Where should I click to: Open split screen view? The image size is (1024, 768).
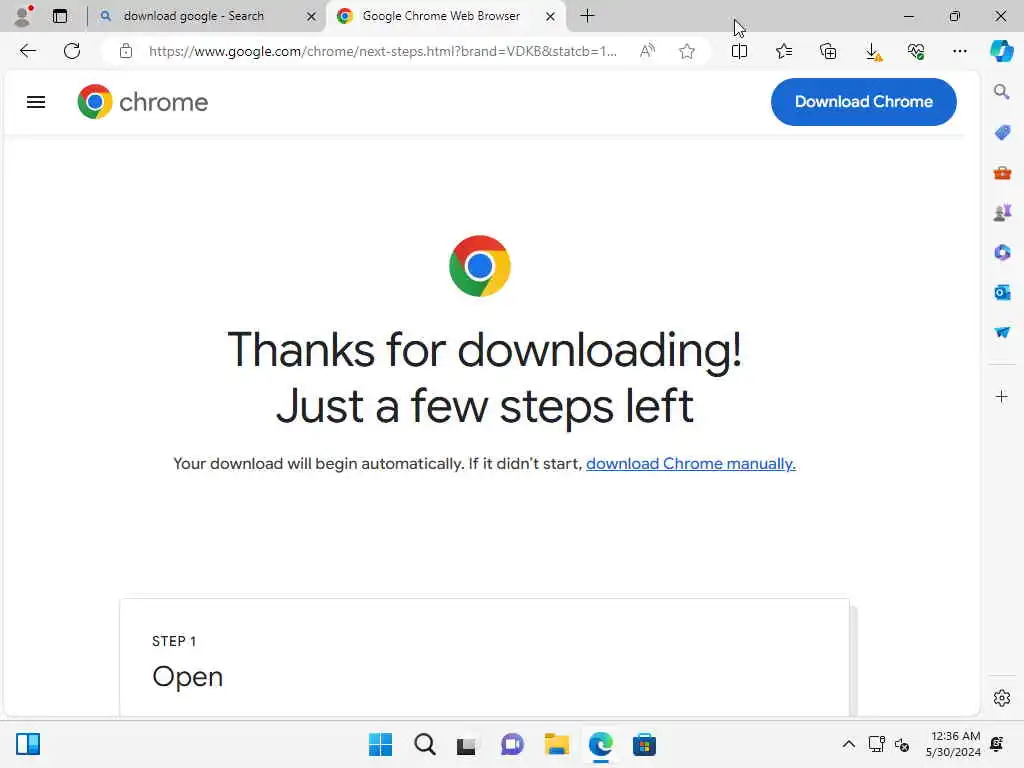point(739,51)
